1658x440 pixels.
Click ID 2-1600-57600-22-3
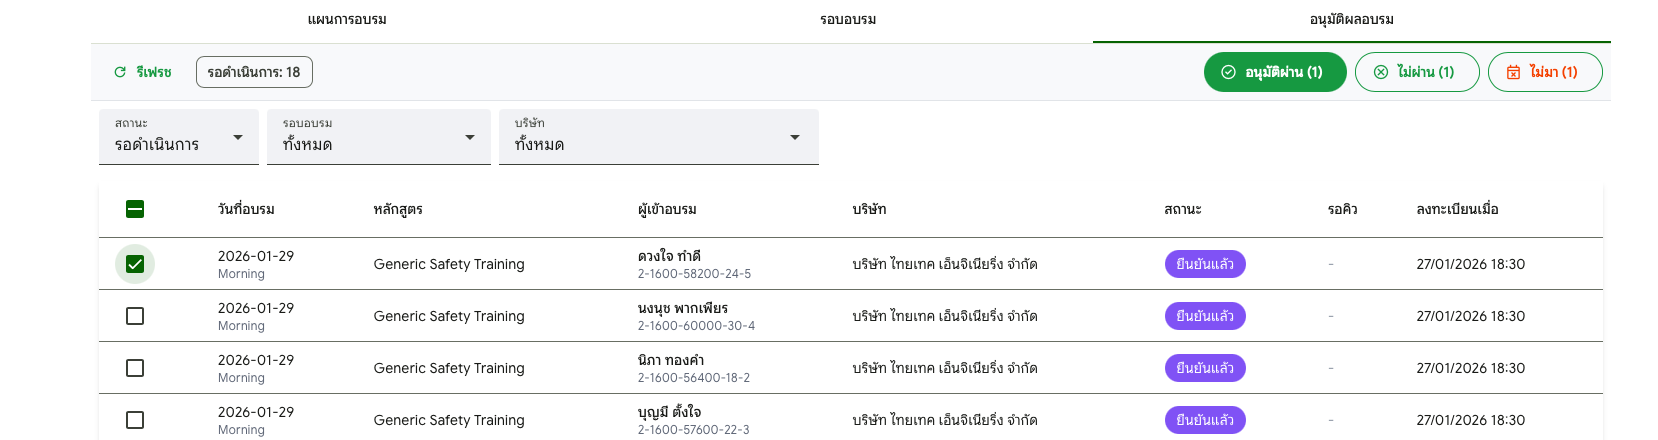pos(693,430)
